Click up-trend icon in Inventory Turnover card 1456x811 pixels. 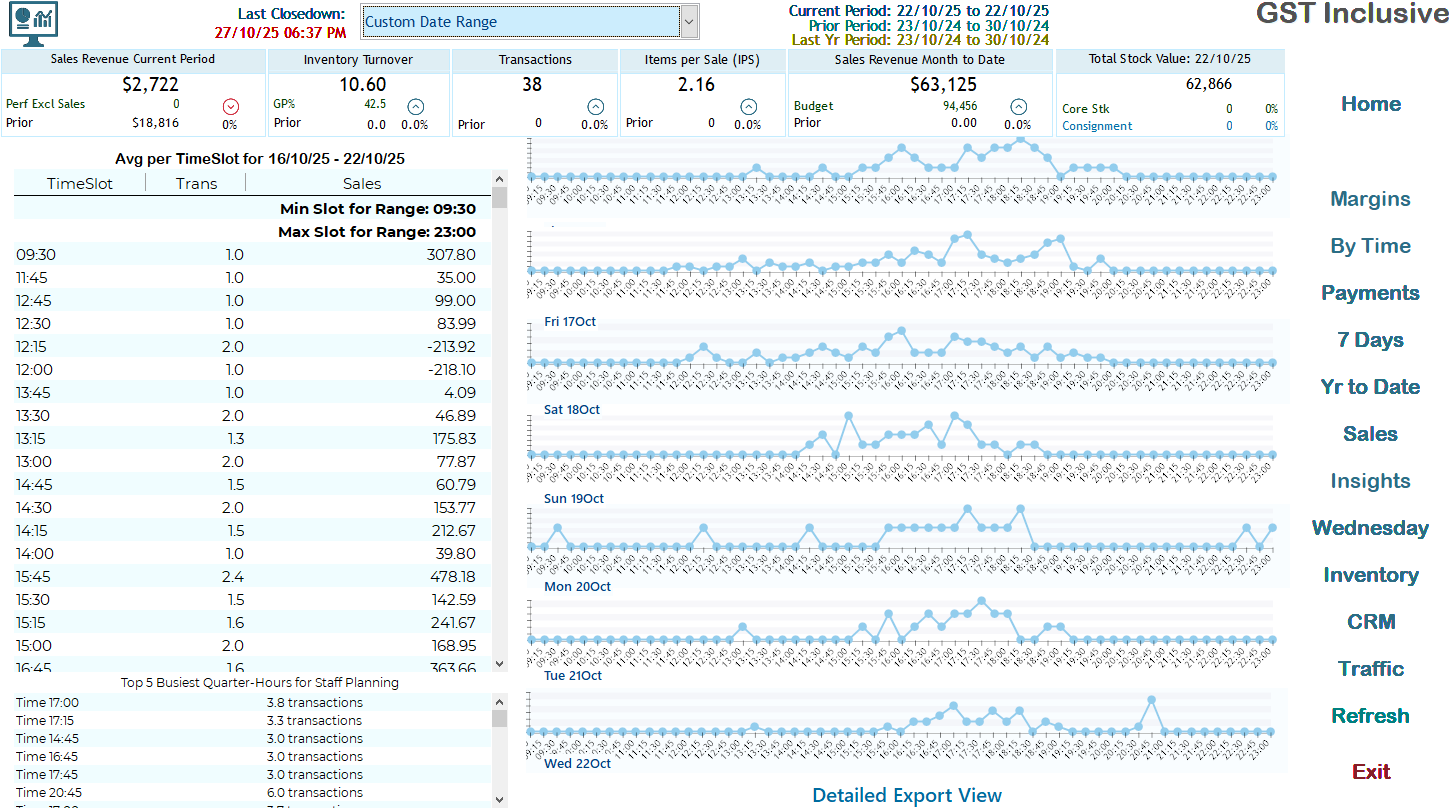(415, 106)
